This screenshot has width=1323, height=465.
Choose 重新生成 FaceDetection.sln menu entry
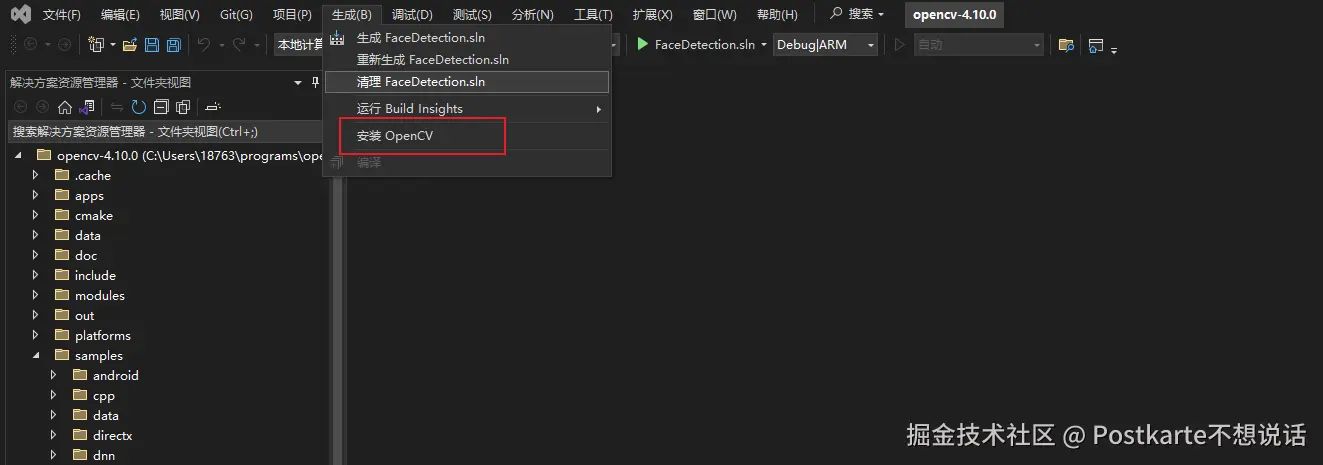466,60
